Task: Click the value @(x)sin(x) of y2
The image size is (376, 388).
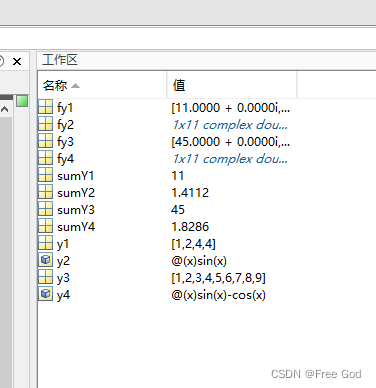Action: (x=199, y=261)
